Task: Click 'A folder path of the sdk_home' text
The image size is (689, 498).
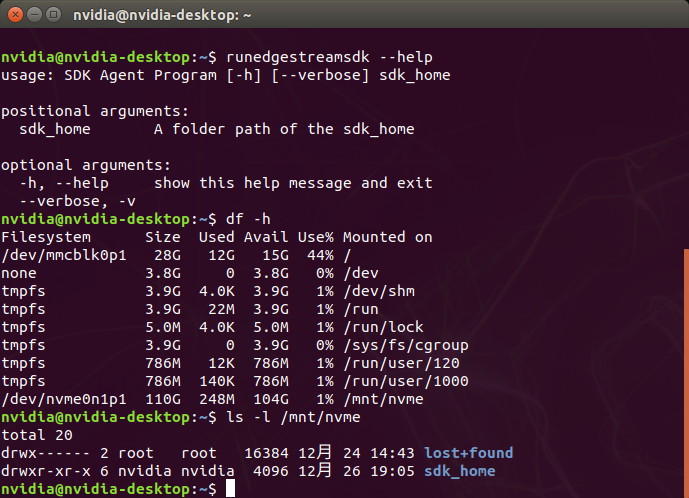Action: click(284, 129)
